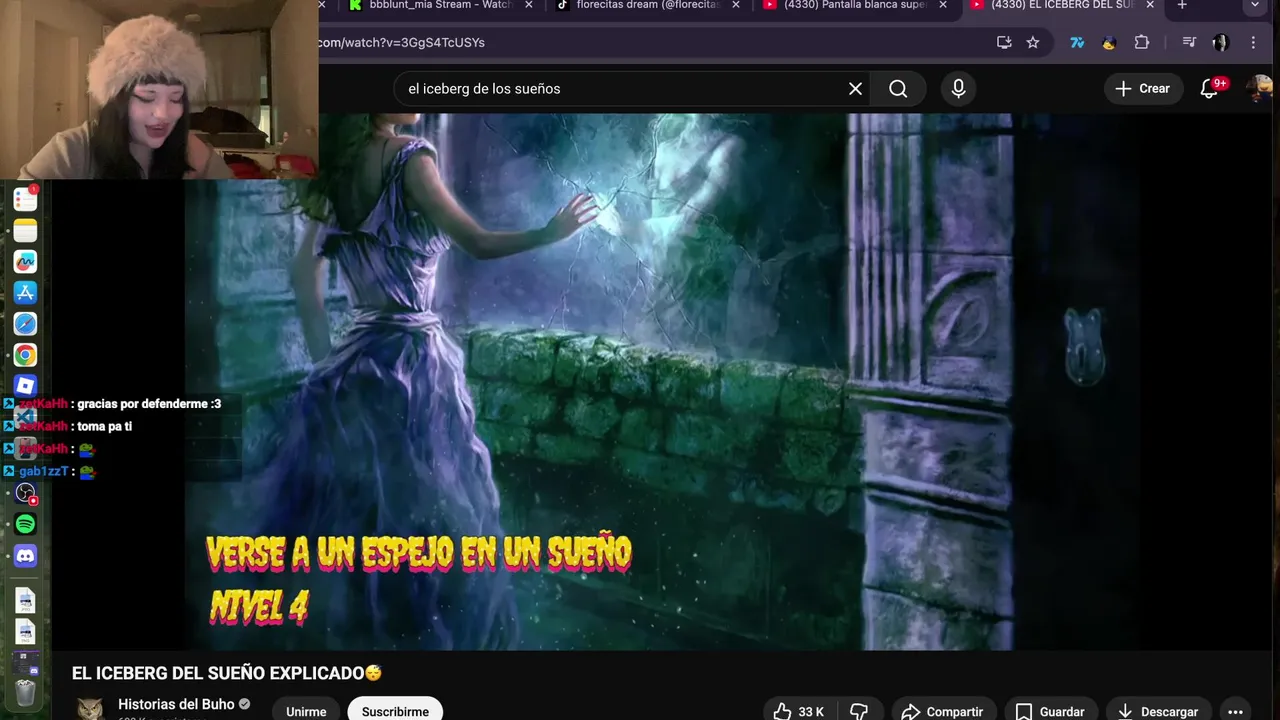This screenshot has height=720, width=1280.
Task: Open Trash in the Dock
Action: pos(25,691)
